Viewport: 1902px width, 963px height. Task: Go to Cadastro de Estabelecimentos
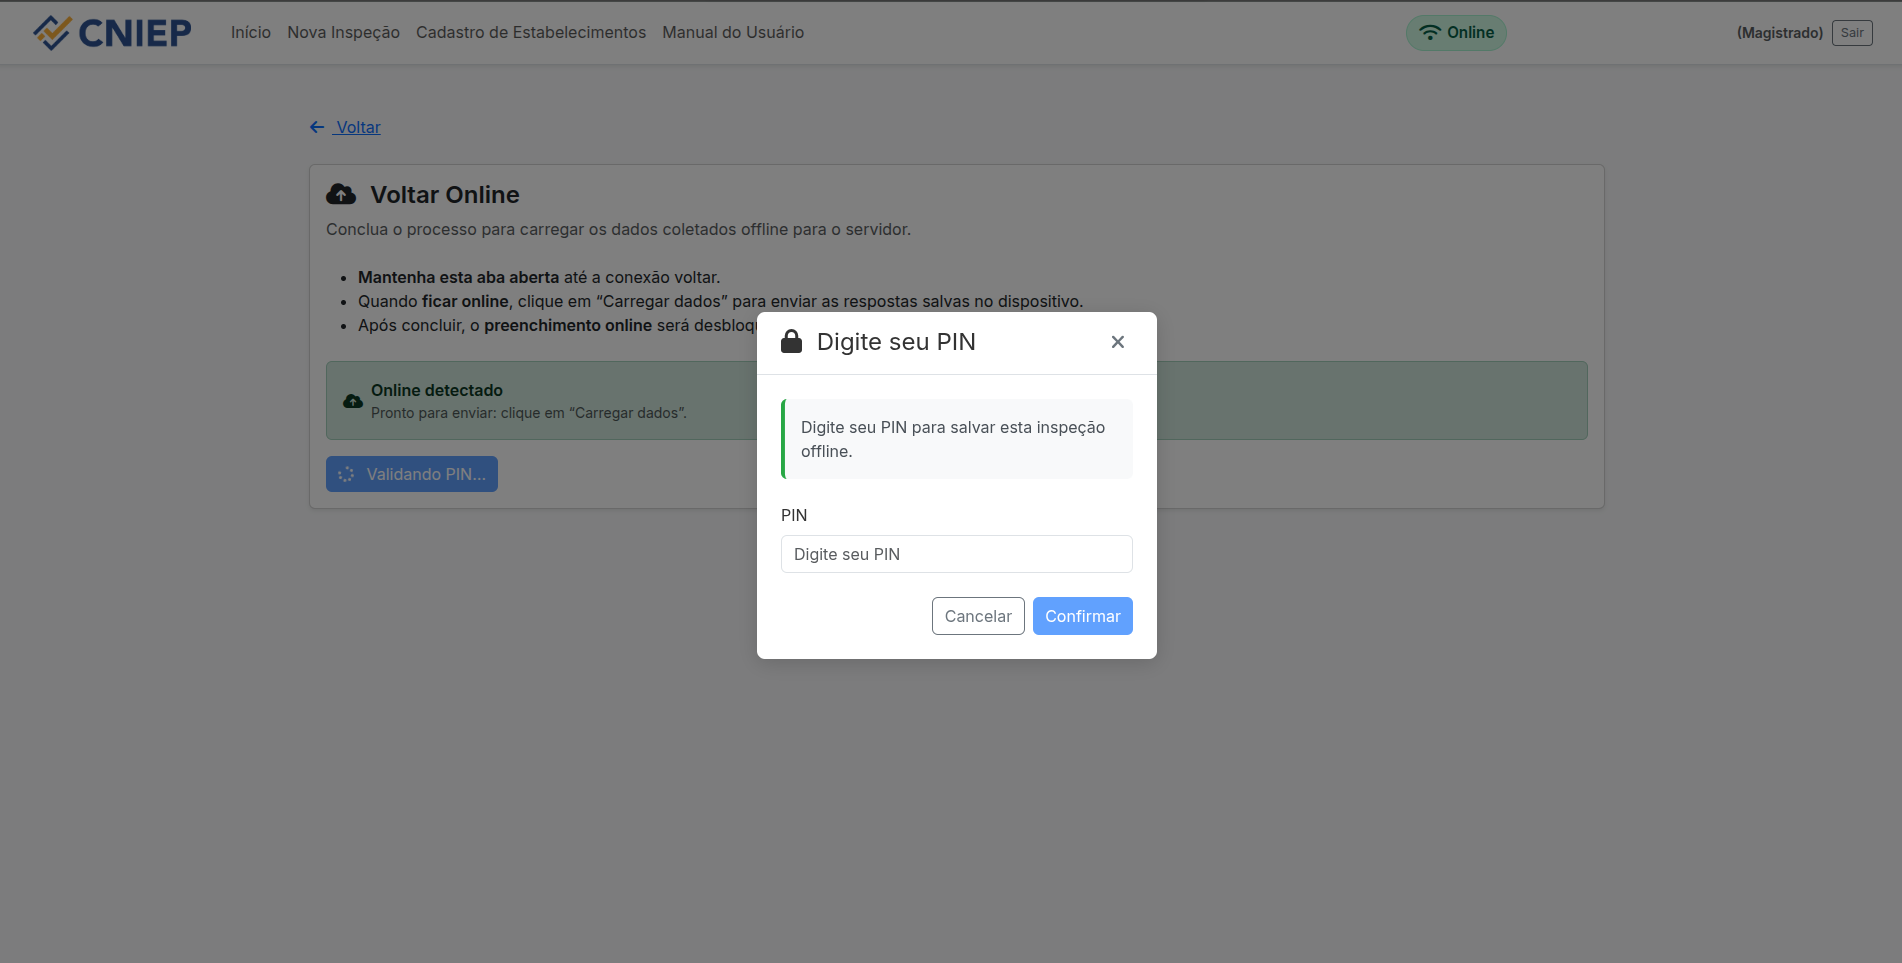530,33
